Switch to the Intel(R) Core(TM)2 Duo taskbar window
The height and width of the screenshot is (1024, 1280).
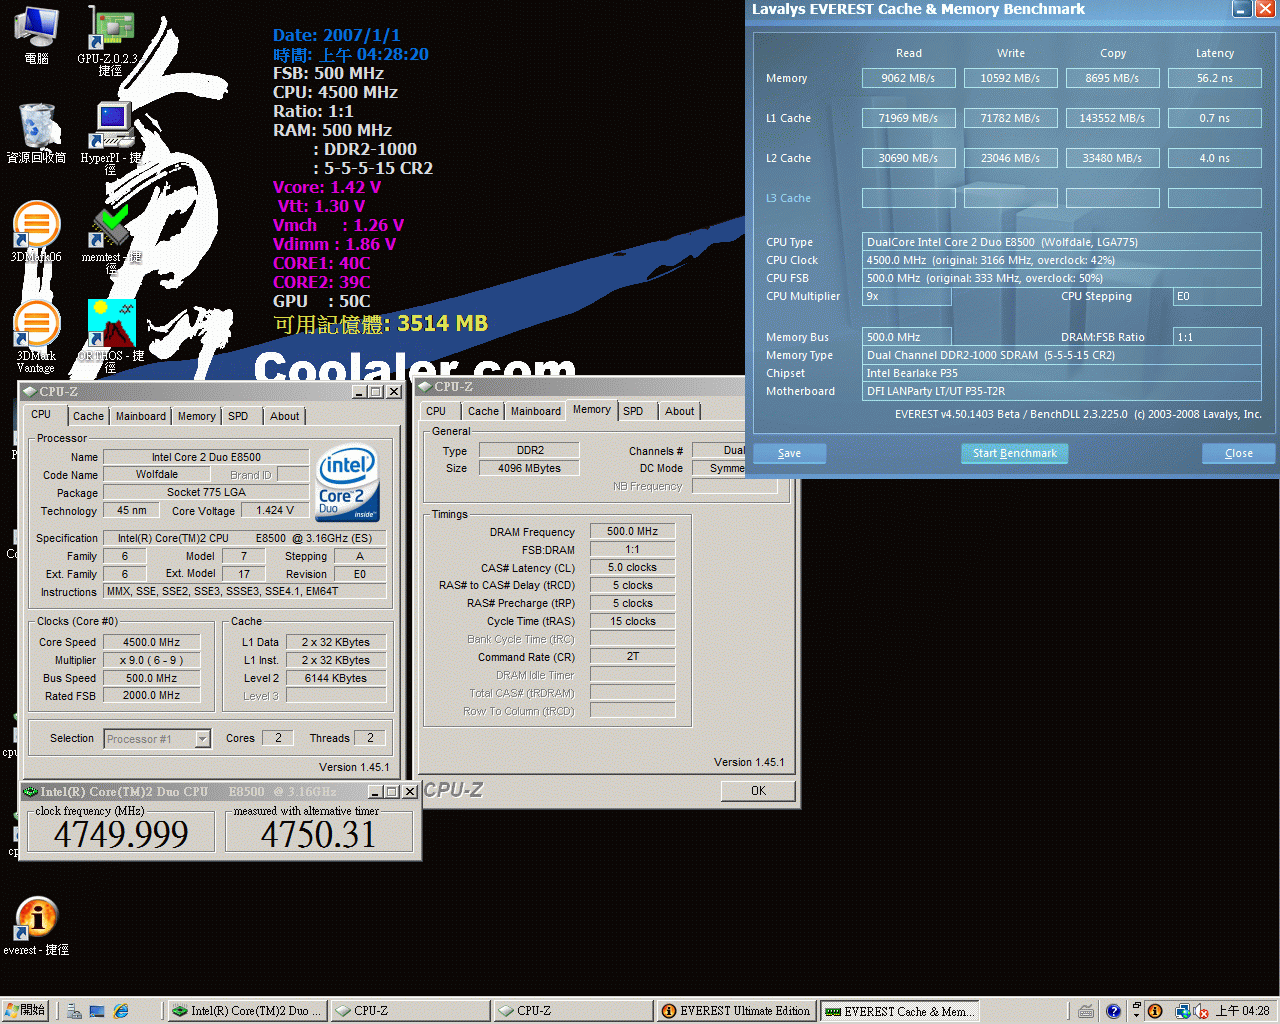[x=246, y=1011]
